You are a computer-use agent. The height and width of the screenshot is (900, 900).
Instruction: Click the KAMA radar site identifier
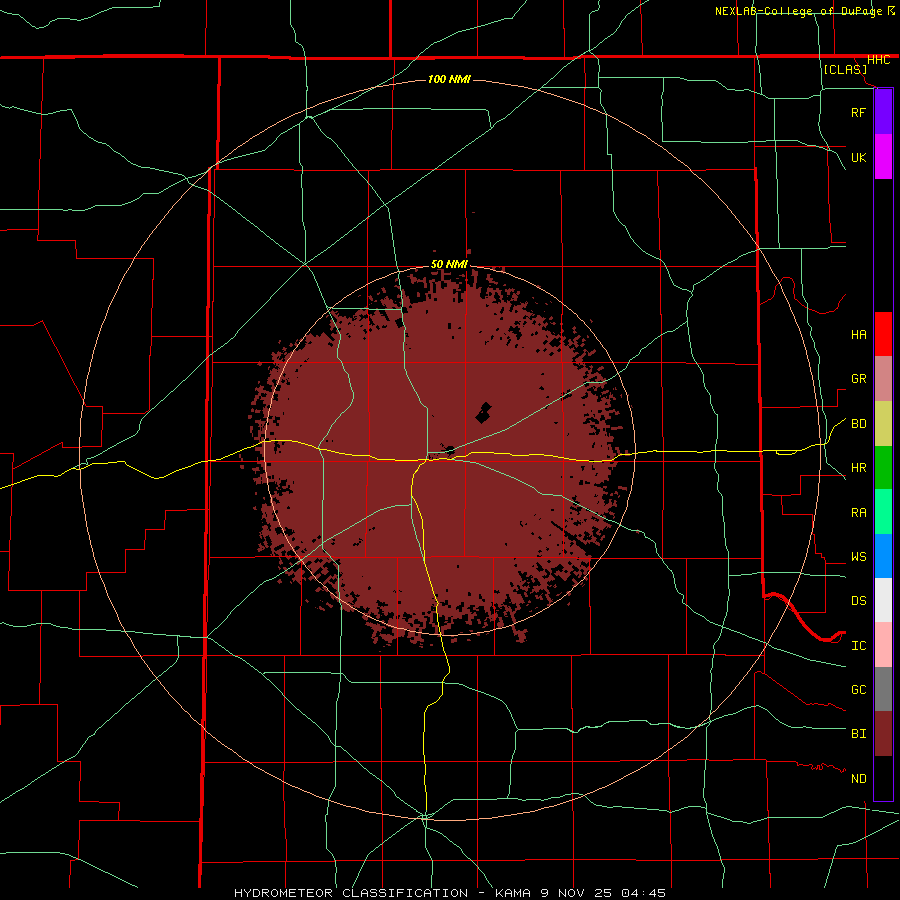point(513,893)
